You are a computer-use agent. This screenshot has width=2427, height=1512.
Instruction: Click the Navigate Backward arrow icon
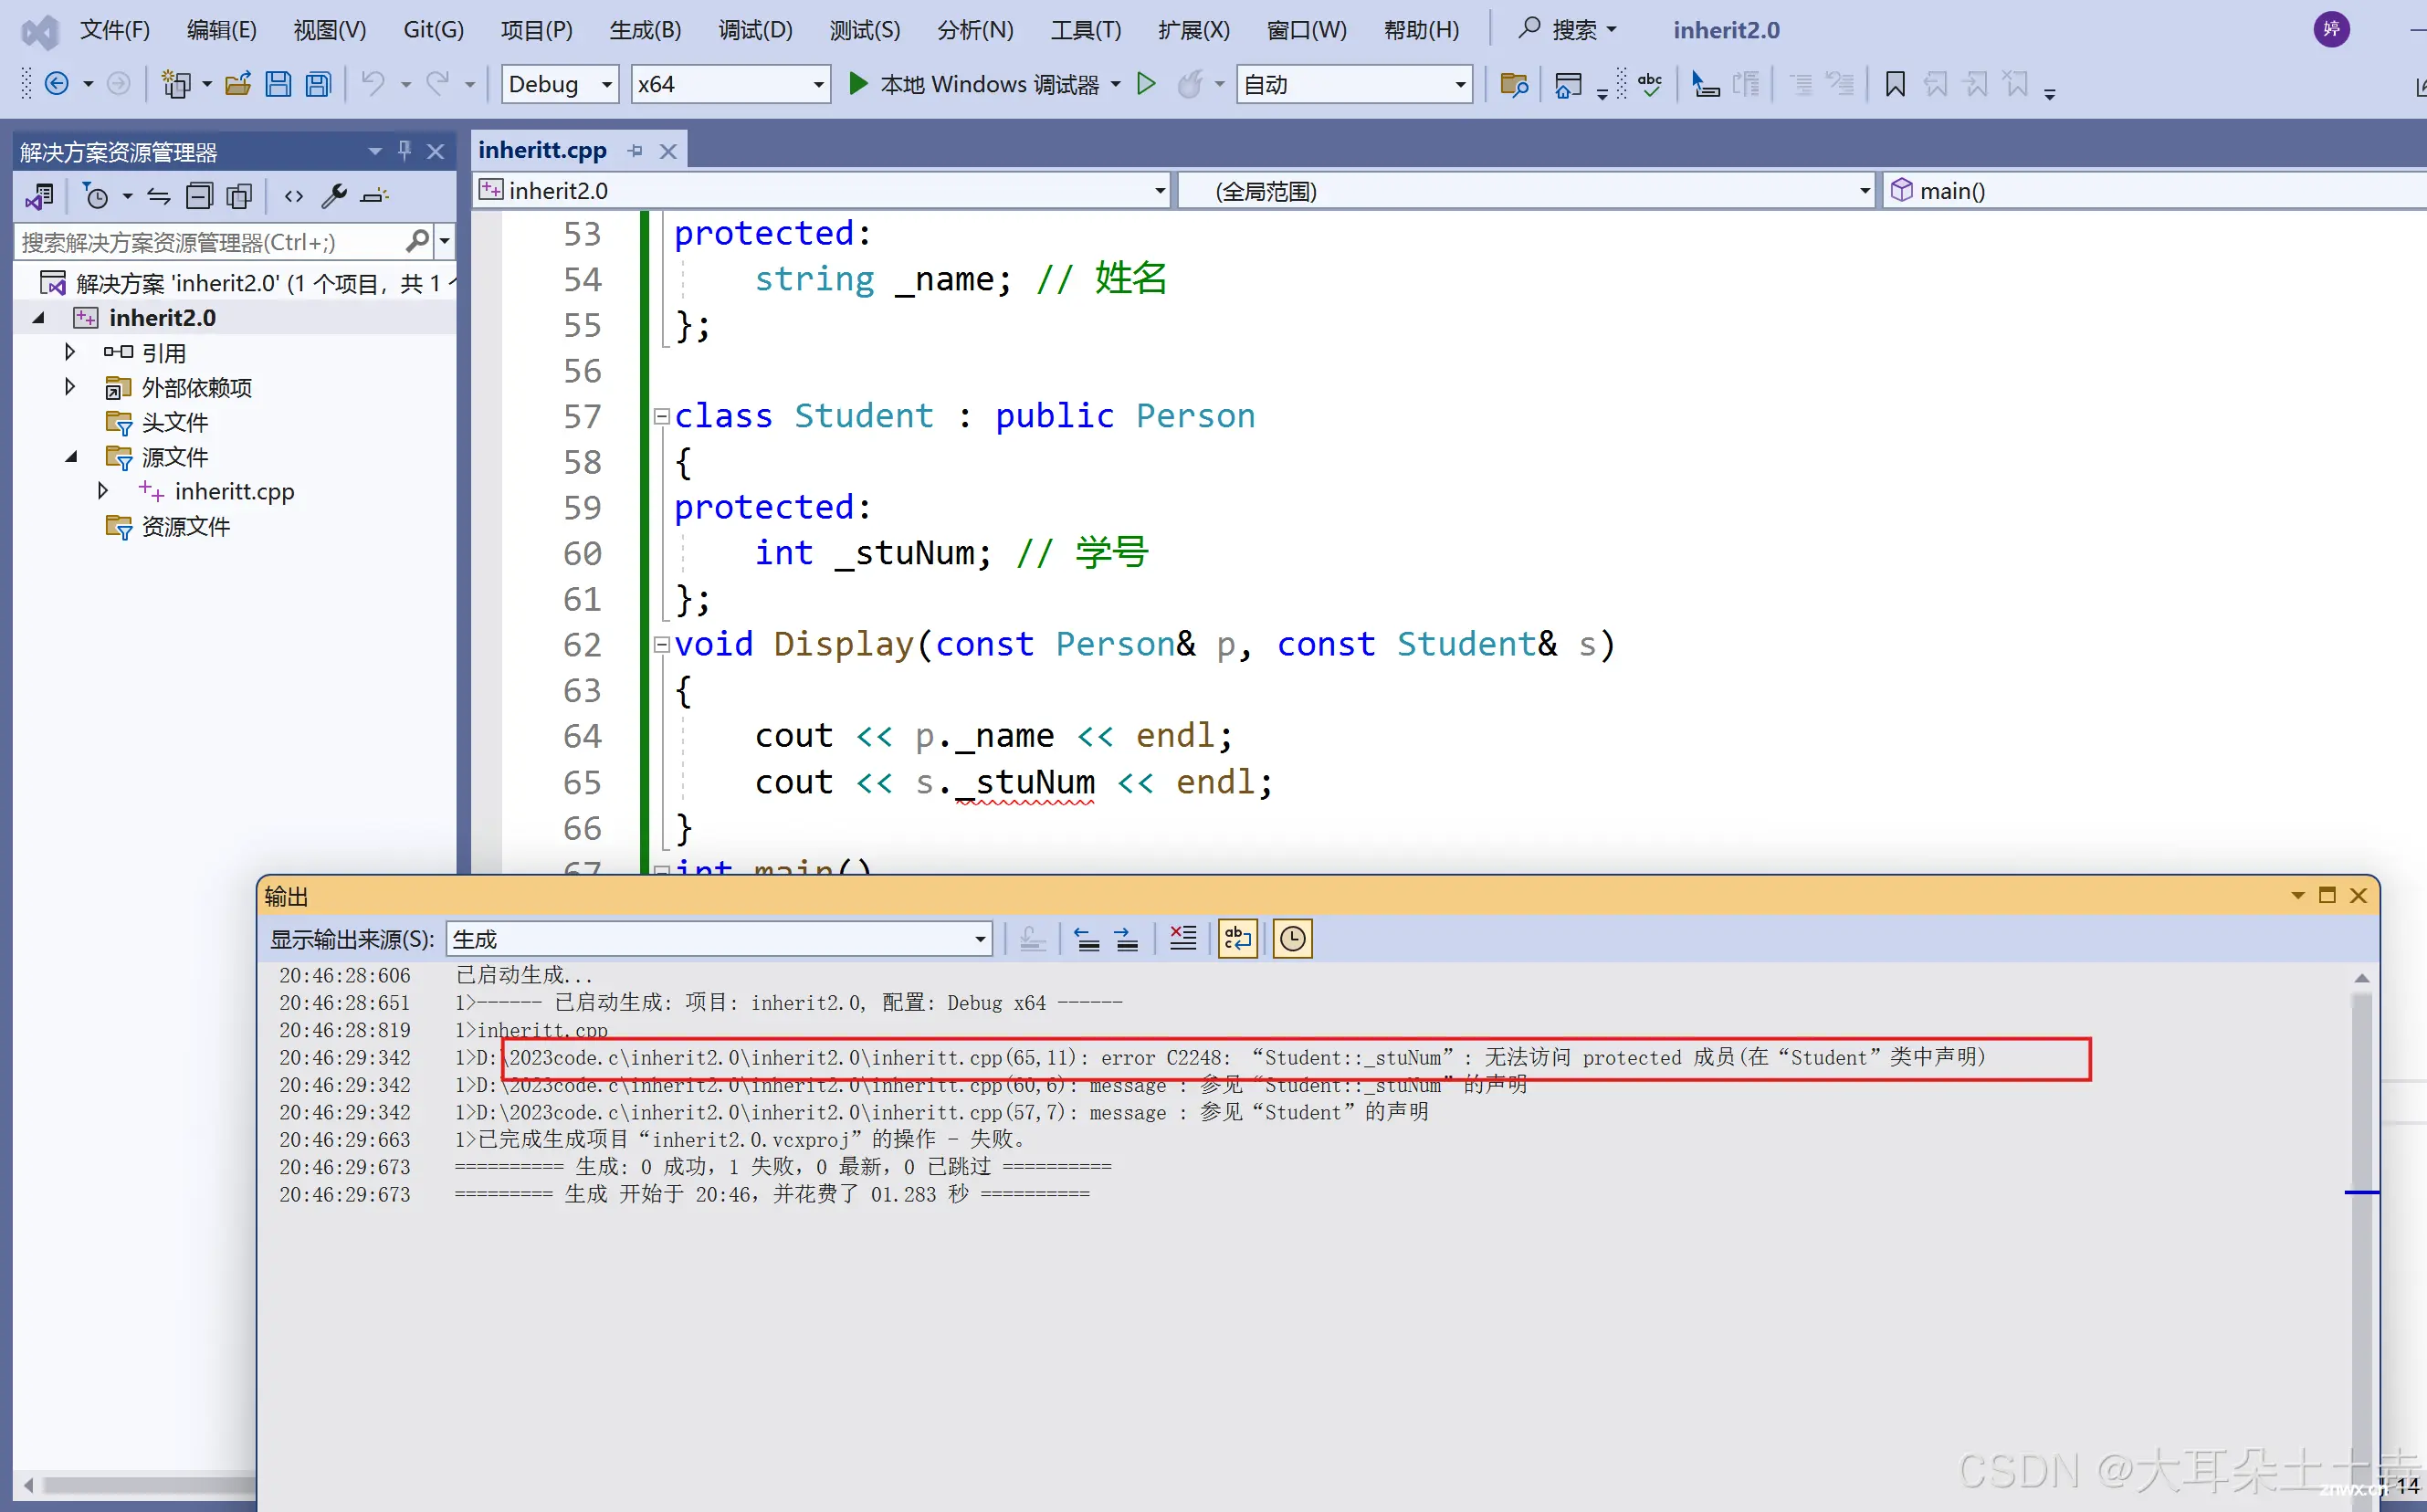(57, 84)
